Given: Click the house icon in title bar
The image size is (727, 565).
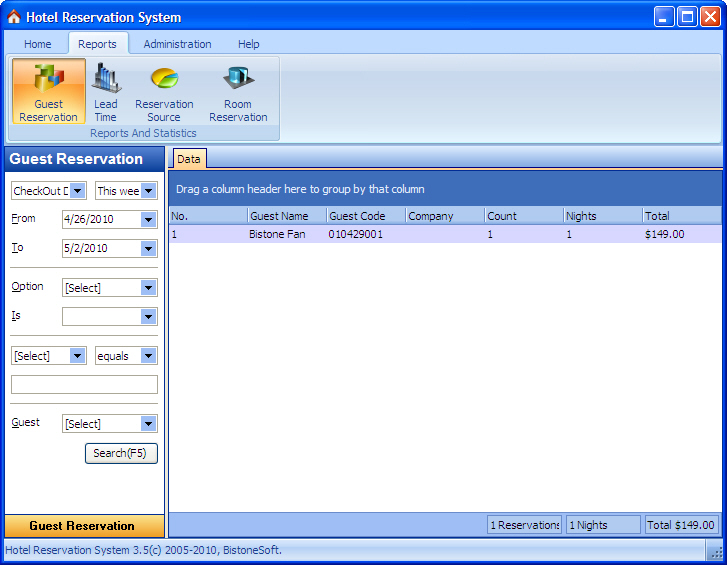Looking at the screenshot, I should (x=14, y=17).
